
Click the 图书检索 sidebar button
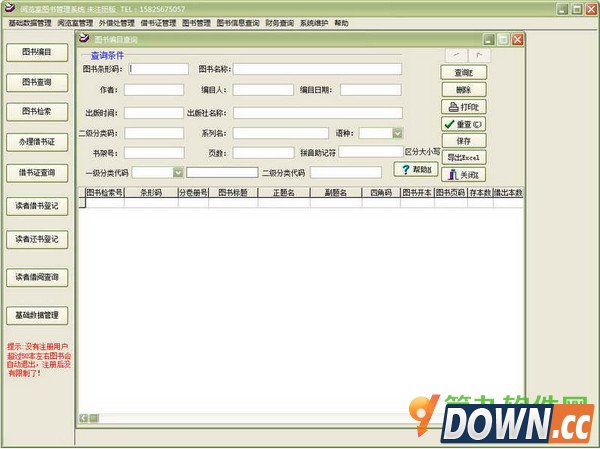pyautogui.click(x=37, y=112)
